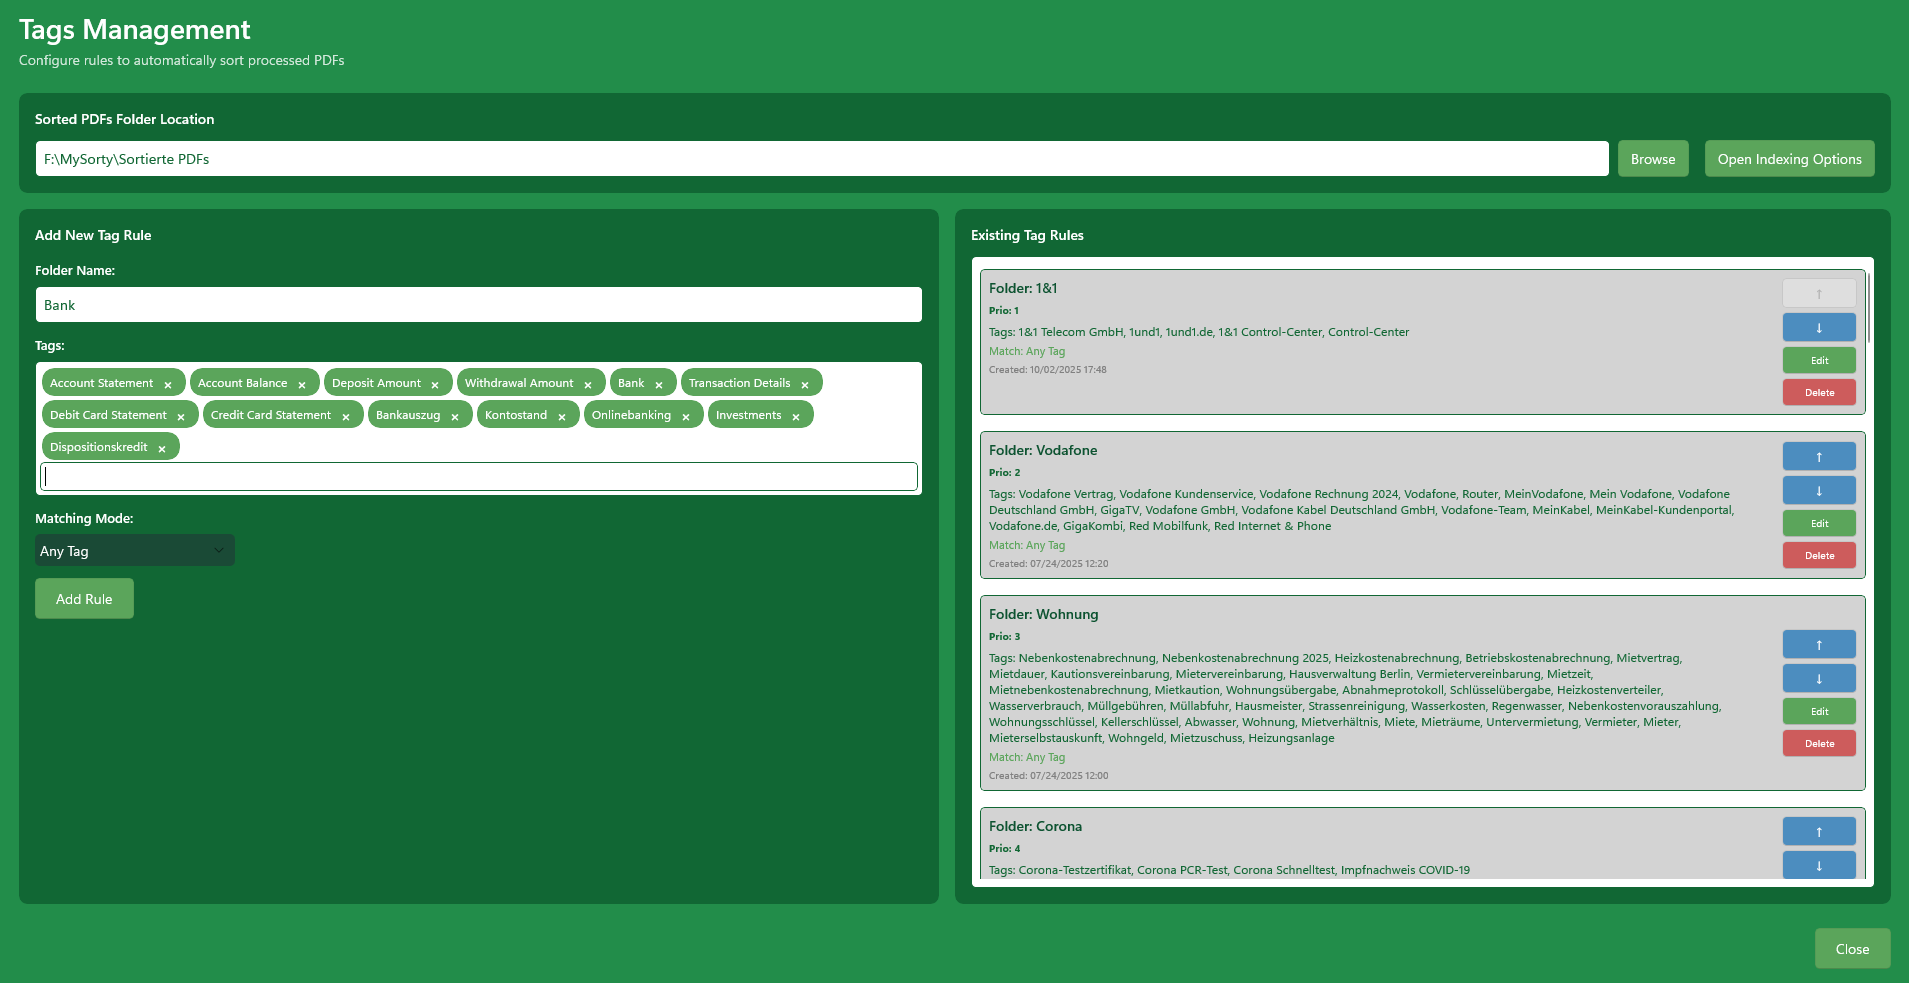Remove the "Credit Card Statement" tag
1909x983 pixels.
(346, 414)
